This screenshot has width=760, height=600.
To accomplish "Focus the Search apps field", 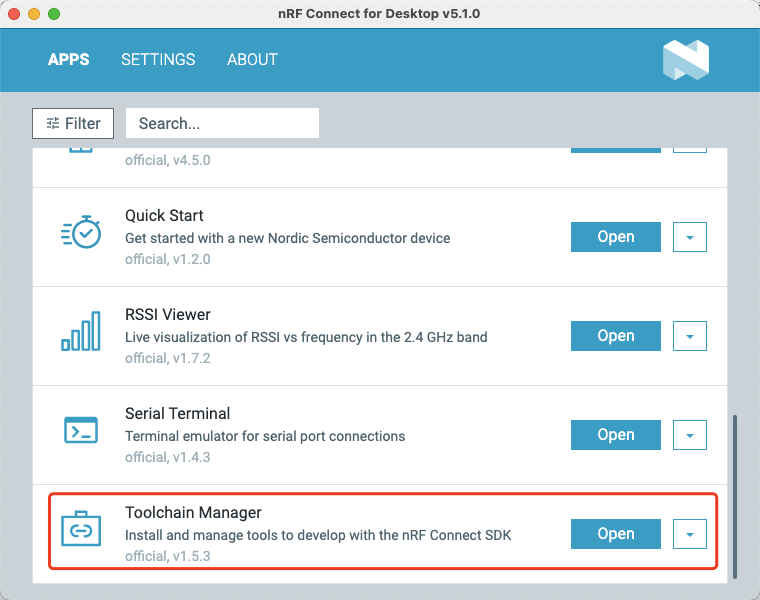I will click(x=222, y=123).
